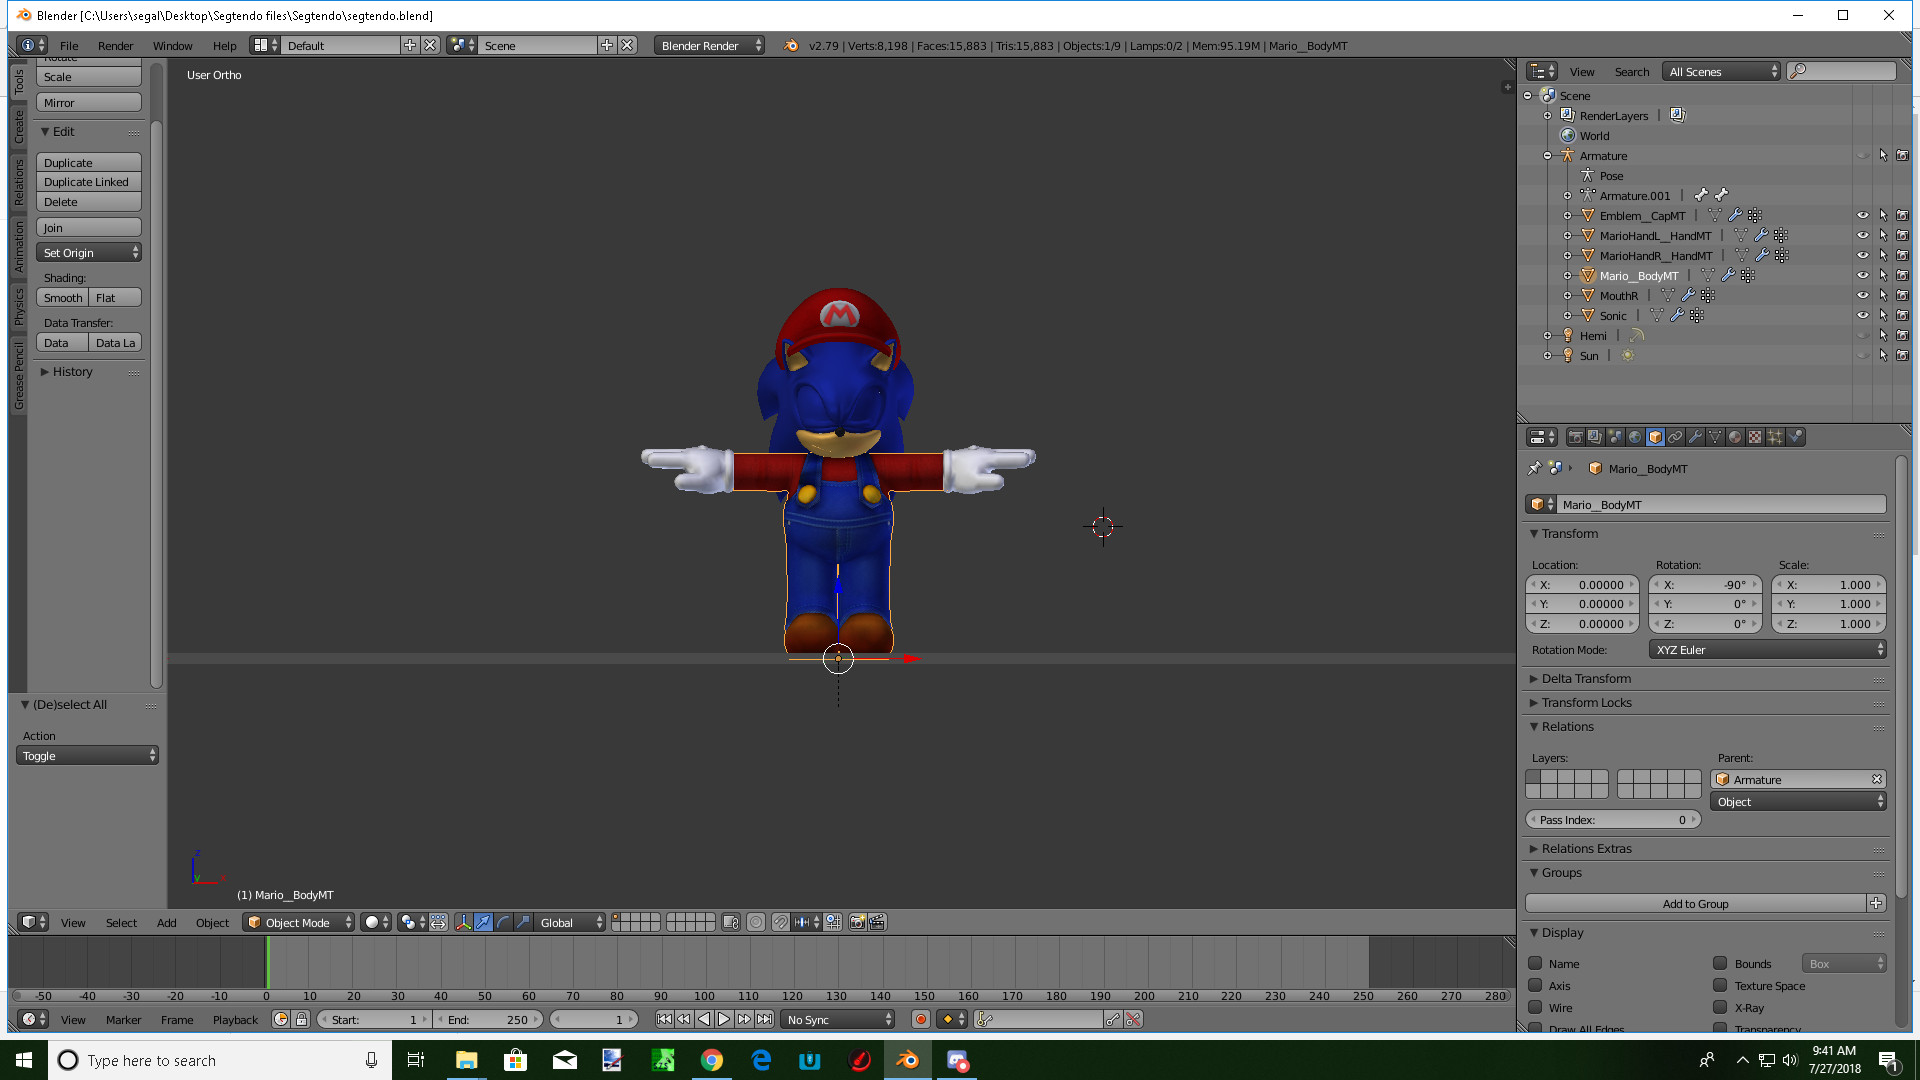Viewport: 1920px width, 1080px height.
Task: Open the Particles properties tab
Action: pos(1775,437)
